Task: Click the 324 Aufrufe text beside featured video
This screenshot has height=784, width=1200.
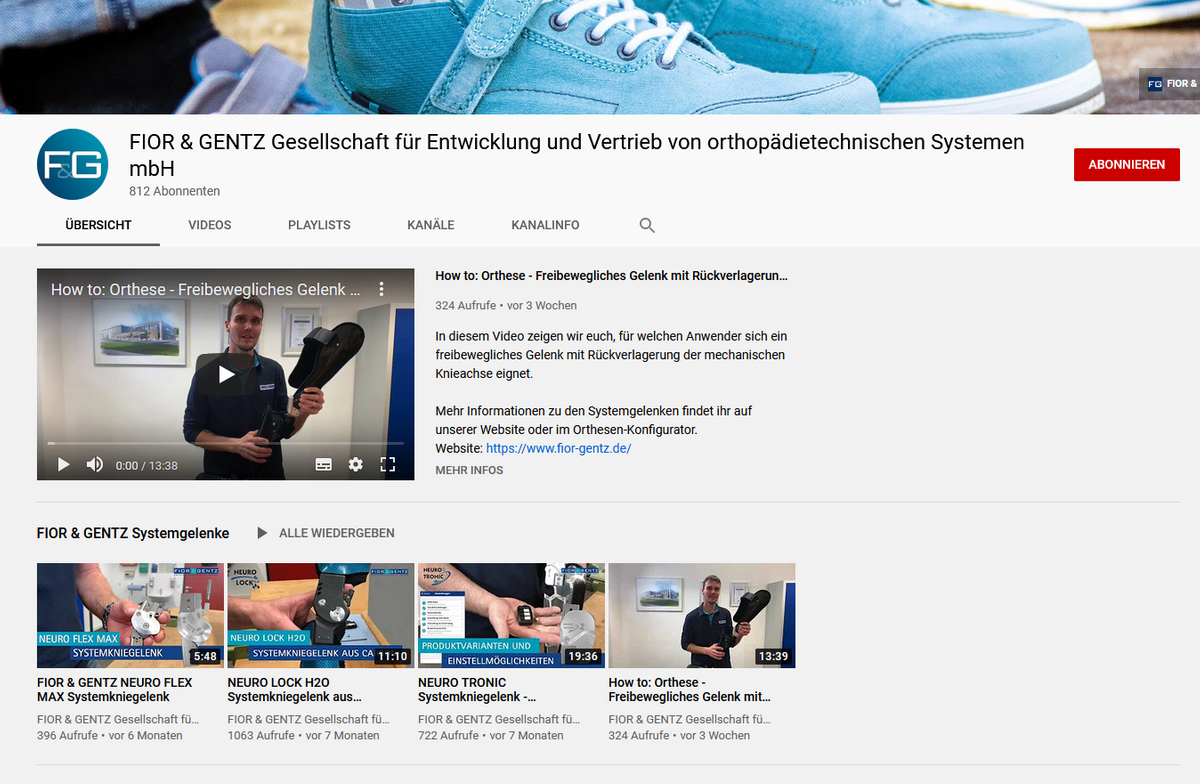Action: 465,305
